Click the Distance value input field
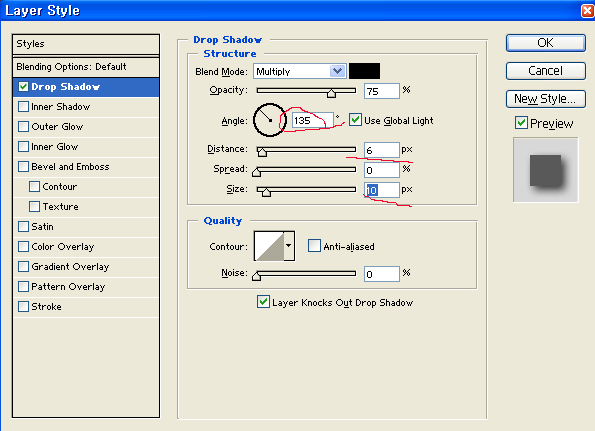This screenshot has height=431, width=595. pyautogui.click(x=381, y=150)
